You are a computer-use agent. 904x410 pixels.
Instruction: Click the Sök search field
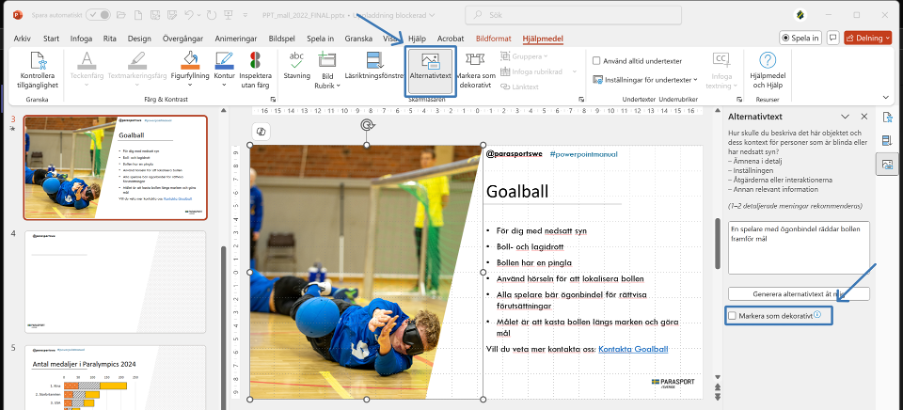574,15
